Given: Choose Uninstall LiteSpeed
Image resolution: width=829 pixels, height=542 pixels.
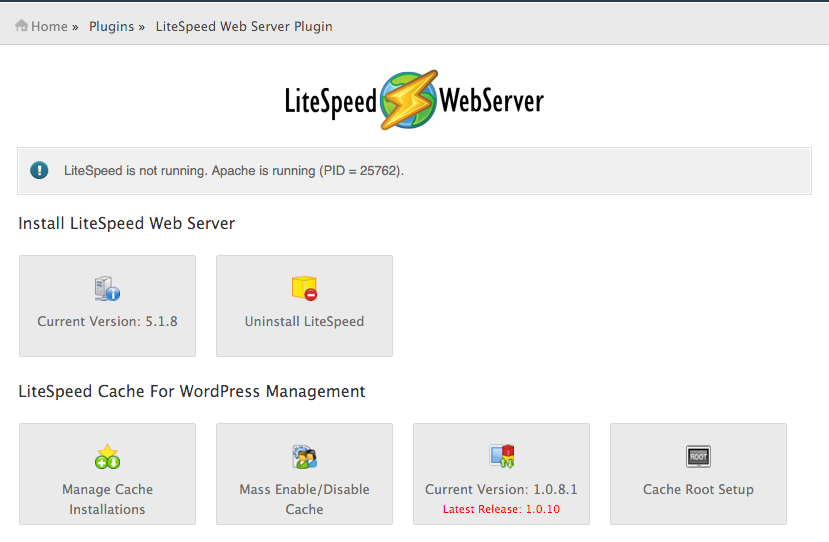Looking at the screenshot, I should pos(305,306).
